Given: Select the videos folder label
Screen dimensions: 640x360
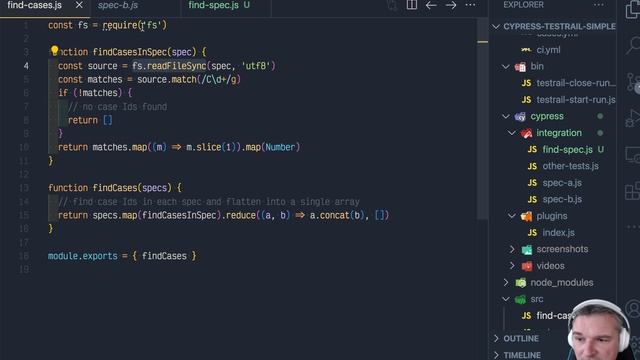Looking at the screenshot, I should pyautogui.click(x=550, y=266).
